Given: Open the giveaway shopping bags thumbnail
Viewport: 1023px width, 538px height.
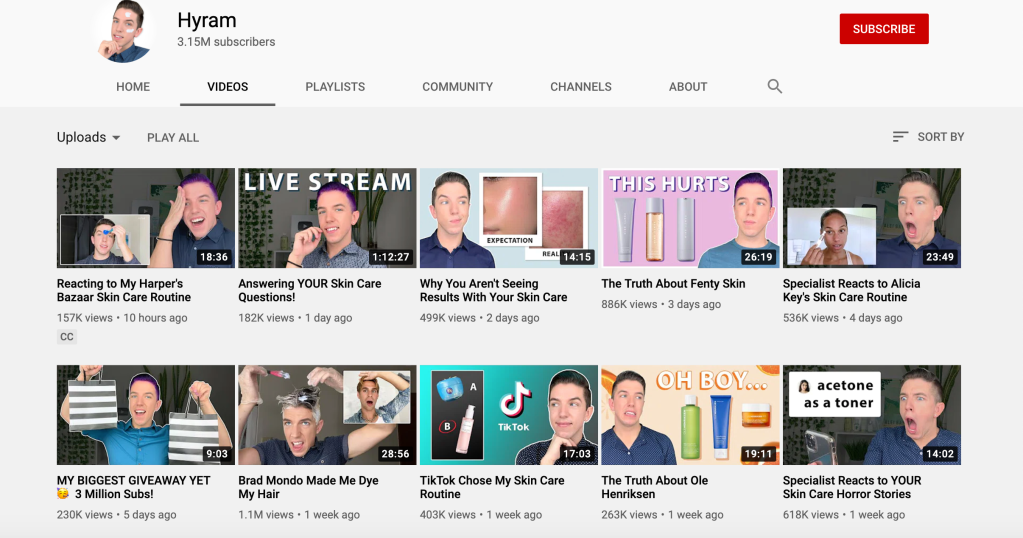Looking at the screenshot, I should (x=145, y=415).
